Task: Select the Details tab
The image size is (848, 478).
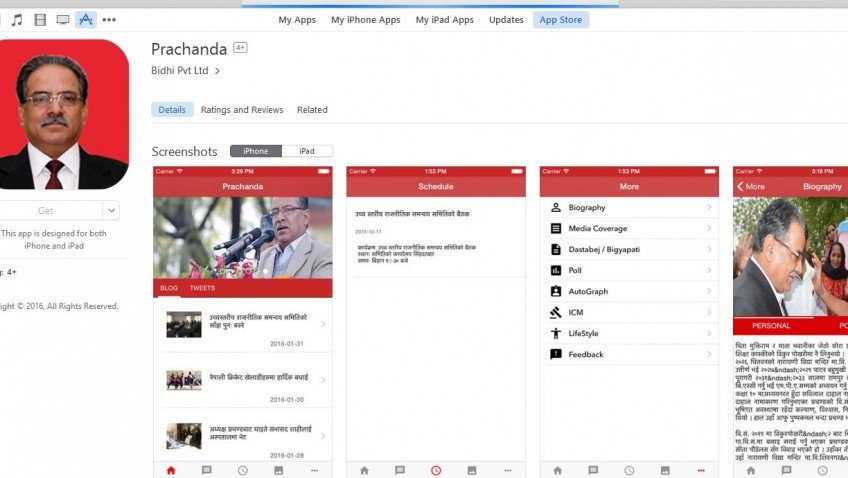Action: point(172,110)
